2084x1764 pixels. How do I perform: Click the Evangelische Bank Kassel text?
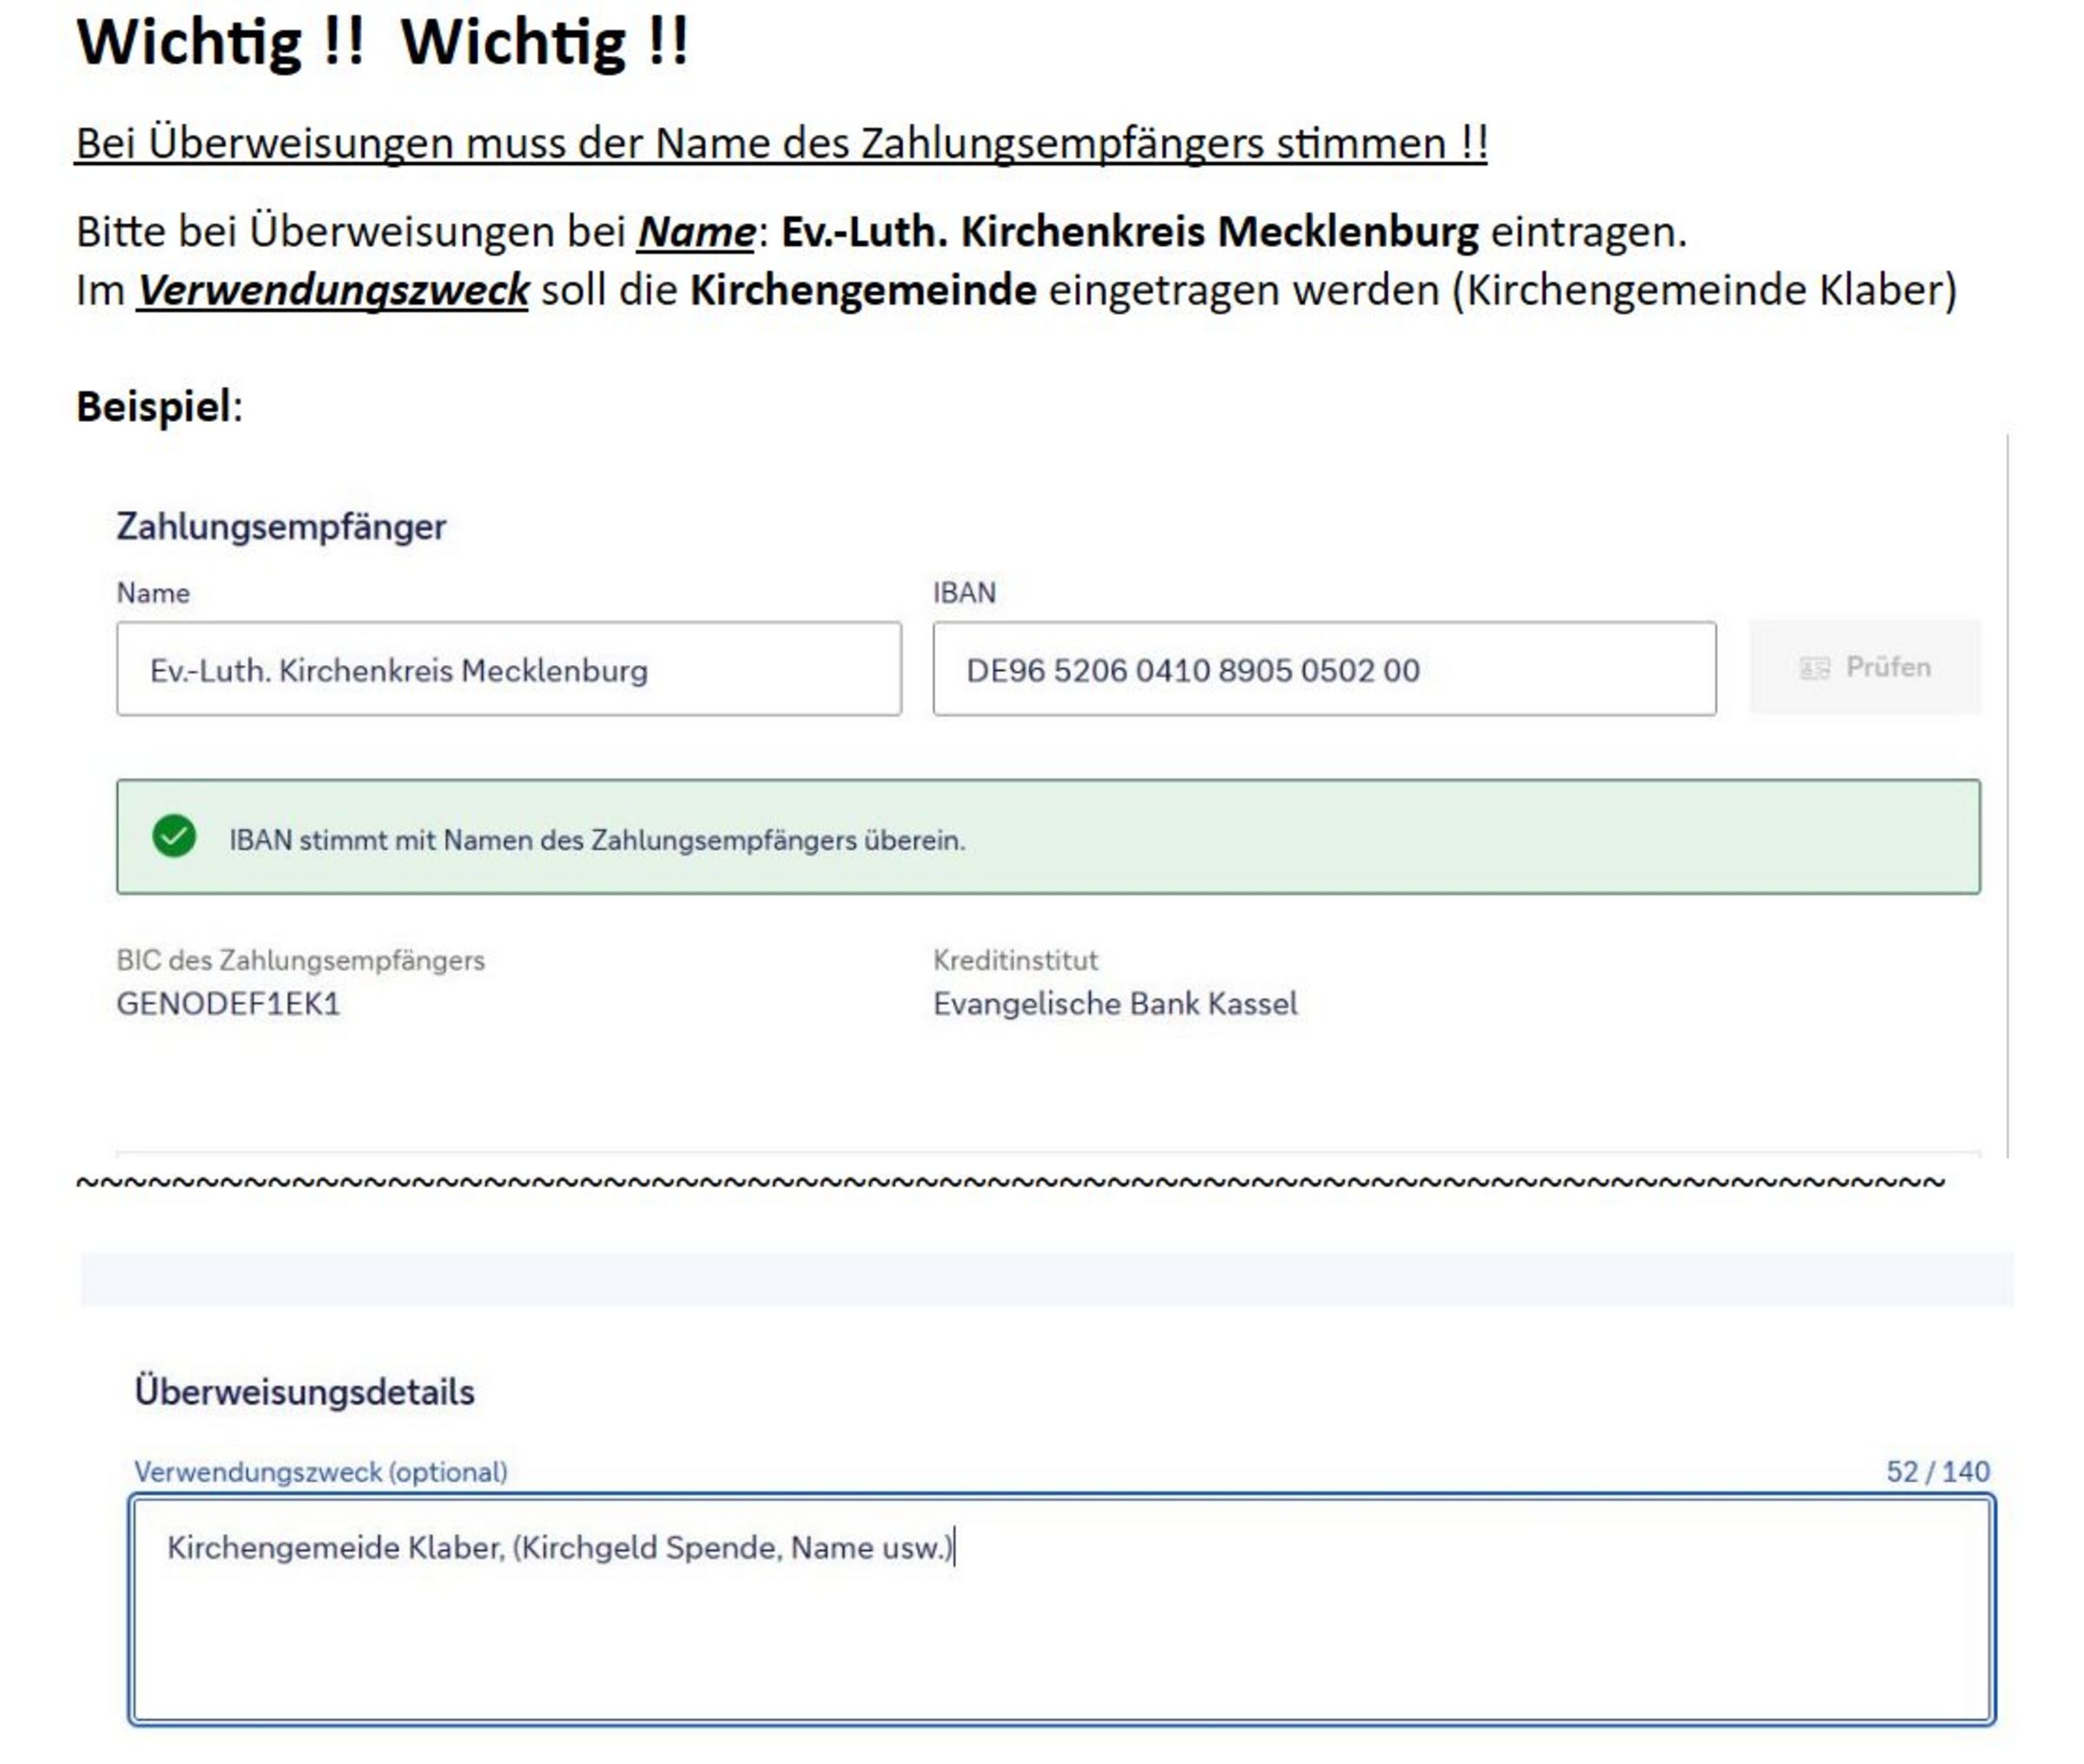tap(1114, 1003)
